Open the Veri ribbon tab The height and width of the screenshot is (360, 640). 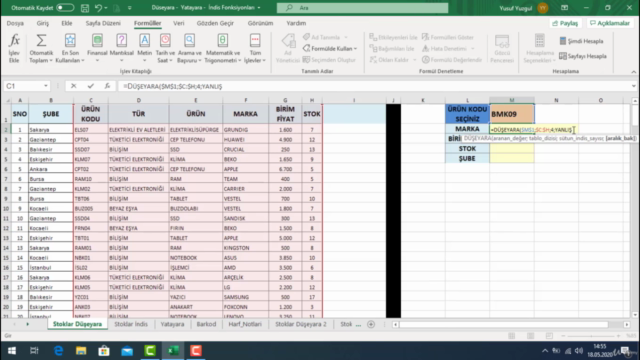click(179, 23)
